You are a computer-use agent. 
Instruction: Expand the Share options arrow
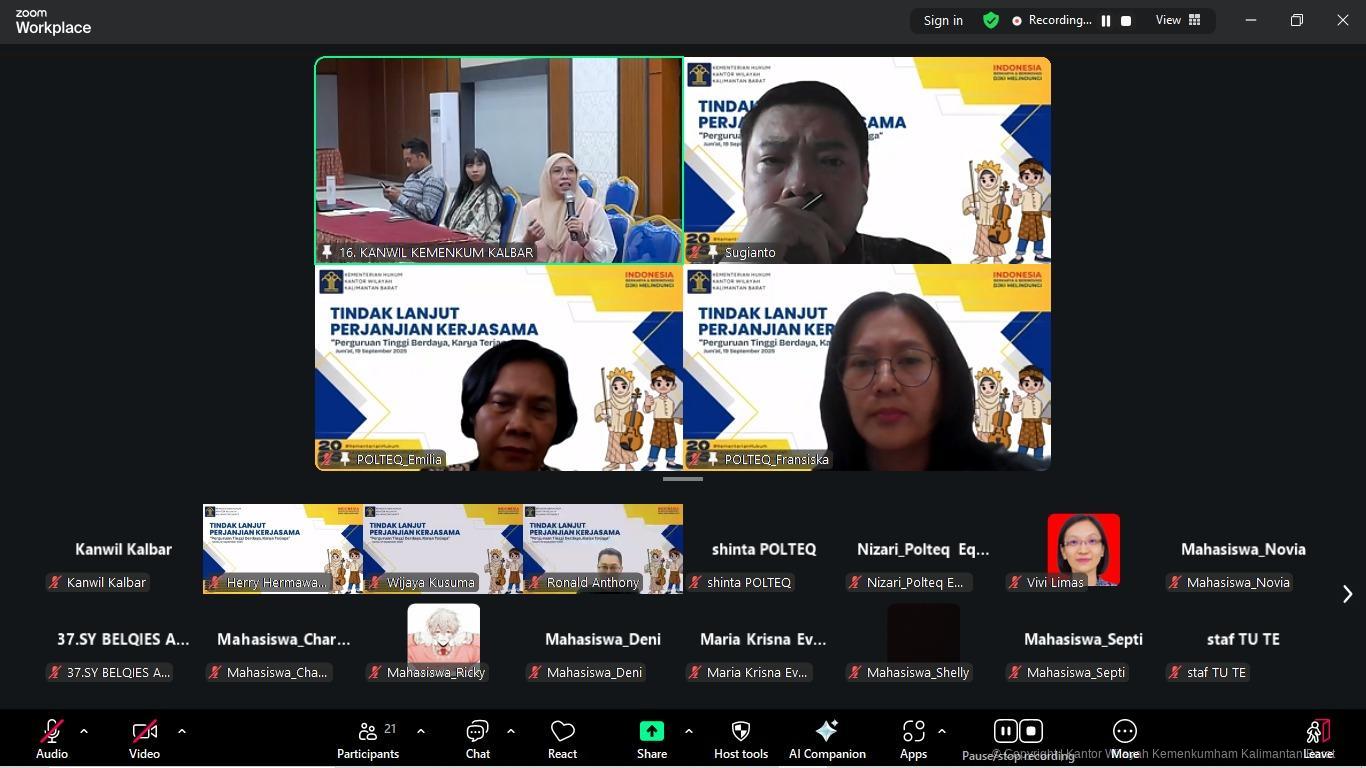688,731
